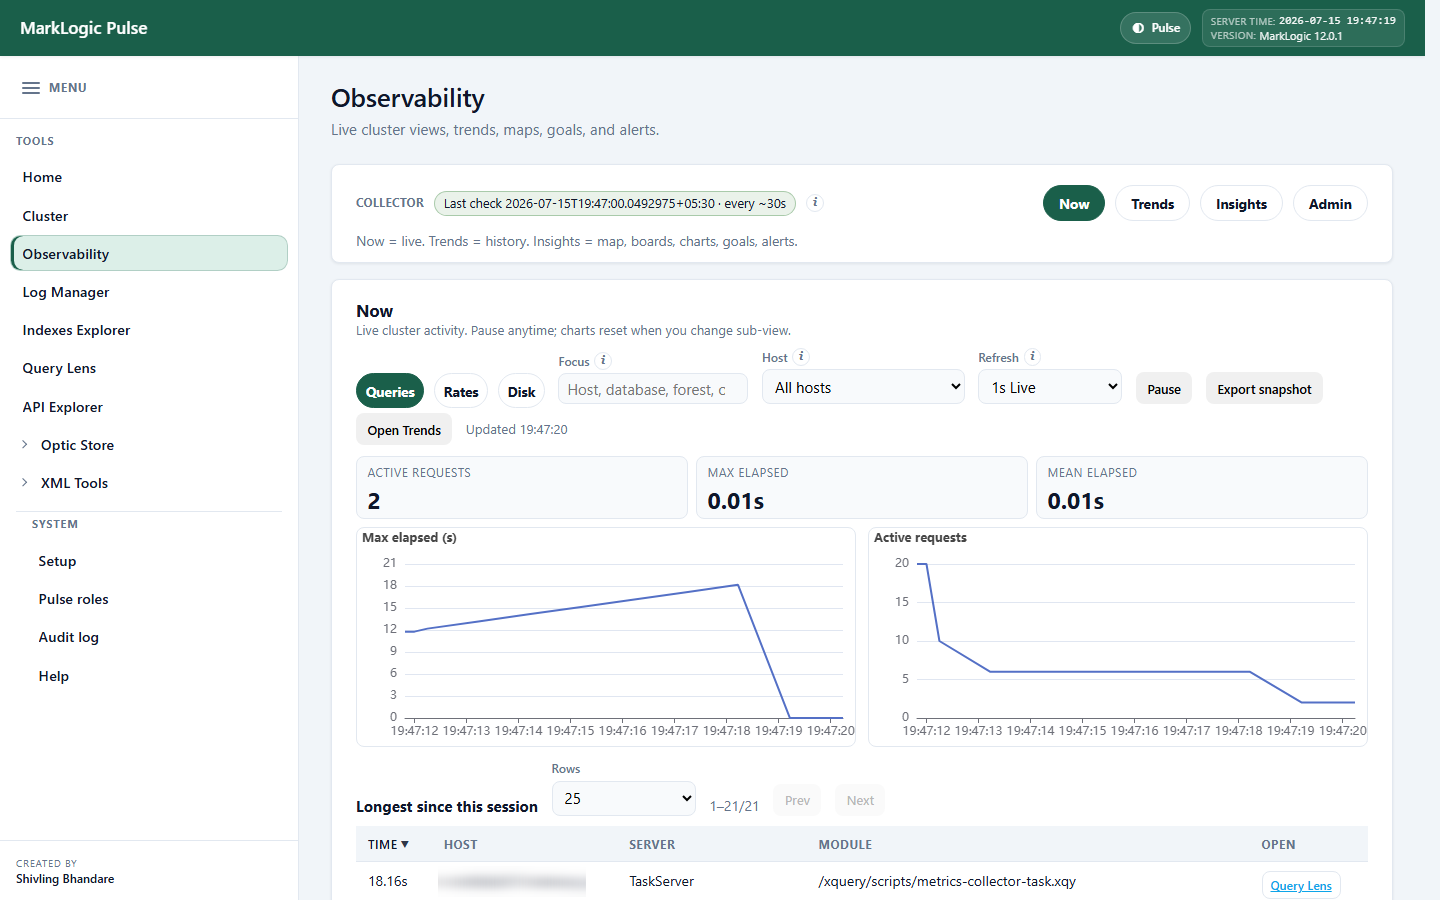
Task: Click the HOST column header
Action: (x=460, y=845)
